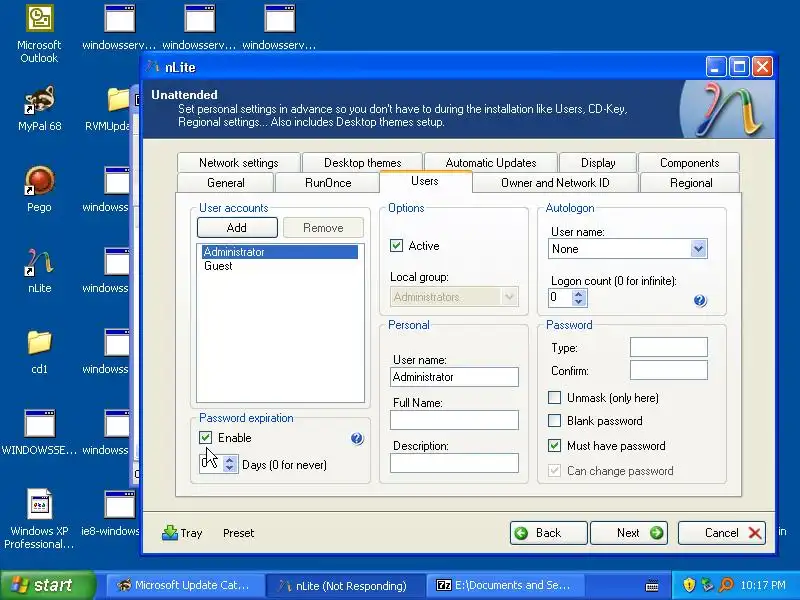This screenshot has height=600, width=800.
Task: Click the network/device tray icon beside the shield
Action: 707,585
